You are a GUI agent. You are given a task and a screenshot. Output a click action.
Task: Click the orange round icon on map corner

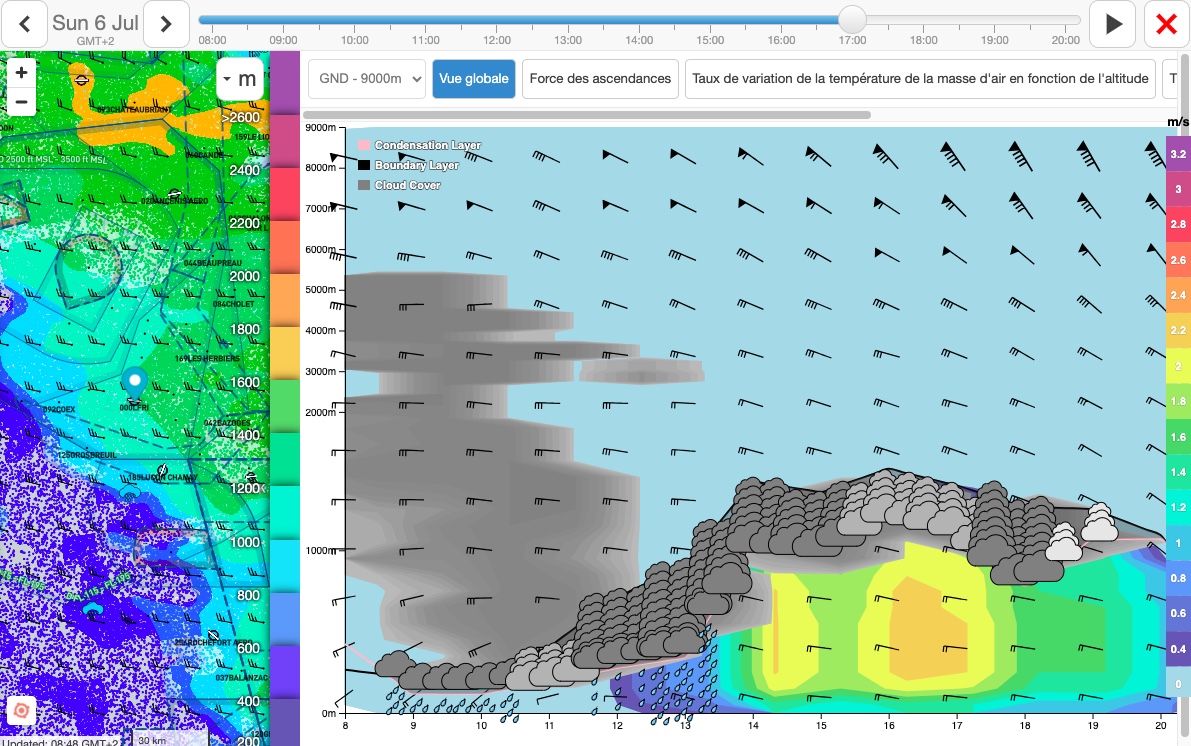[21, 711]
